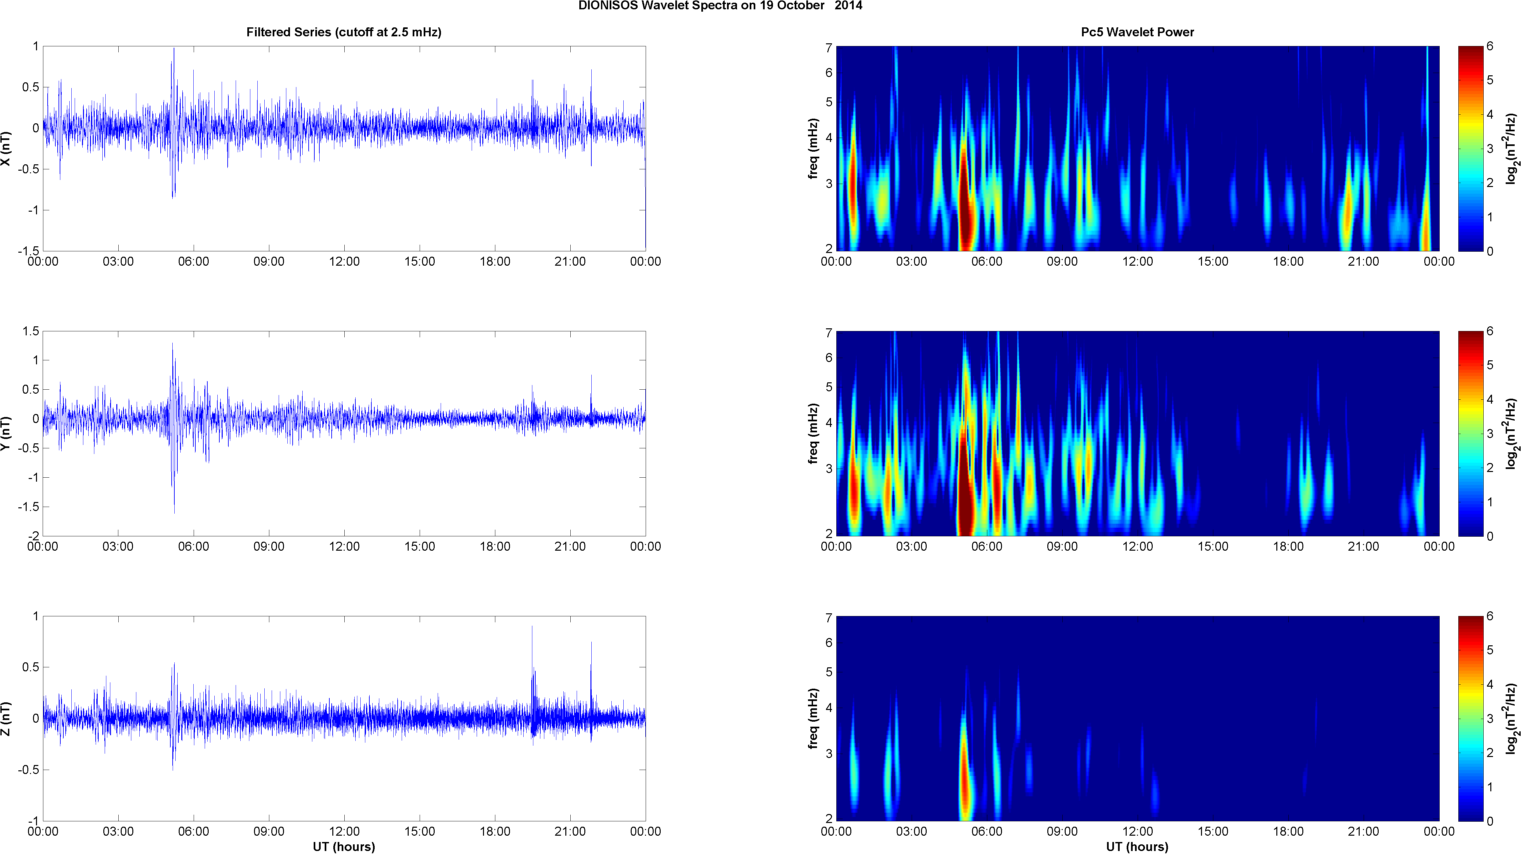This screenshot has height=854, width=1521.
Task: Click the '18:00' tick under the Z time series
Action: tap(495, 832)
